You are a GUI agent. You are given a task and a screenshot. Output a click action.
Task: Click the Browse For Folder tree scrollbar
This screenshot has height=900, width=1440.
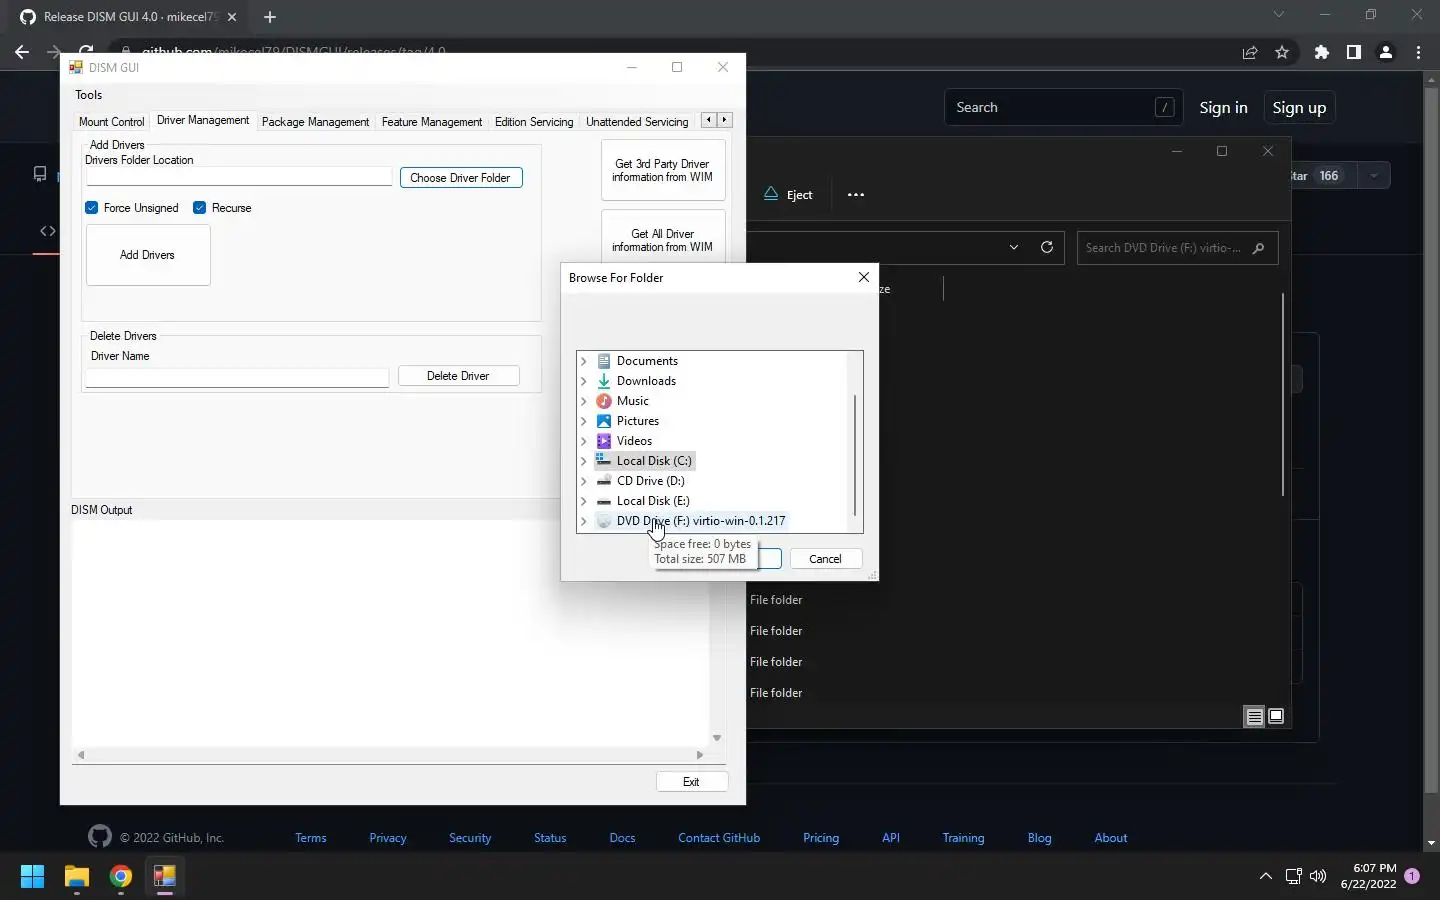[x=855, y=455]
